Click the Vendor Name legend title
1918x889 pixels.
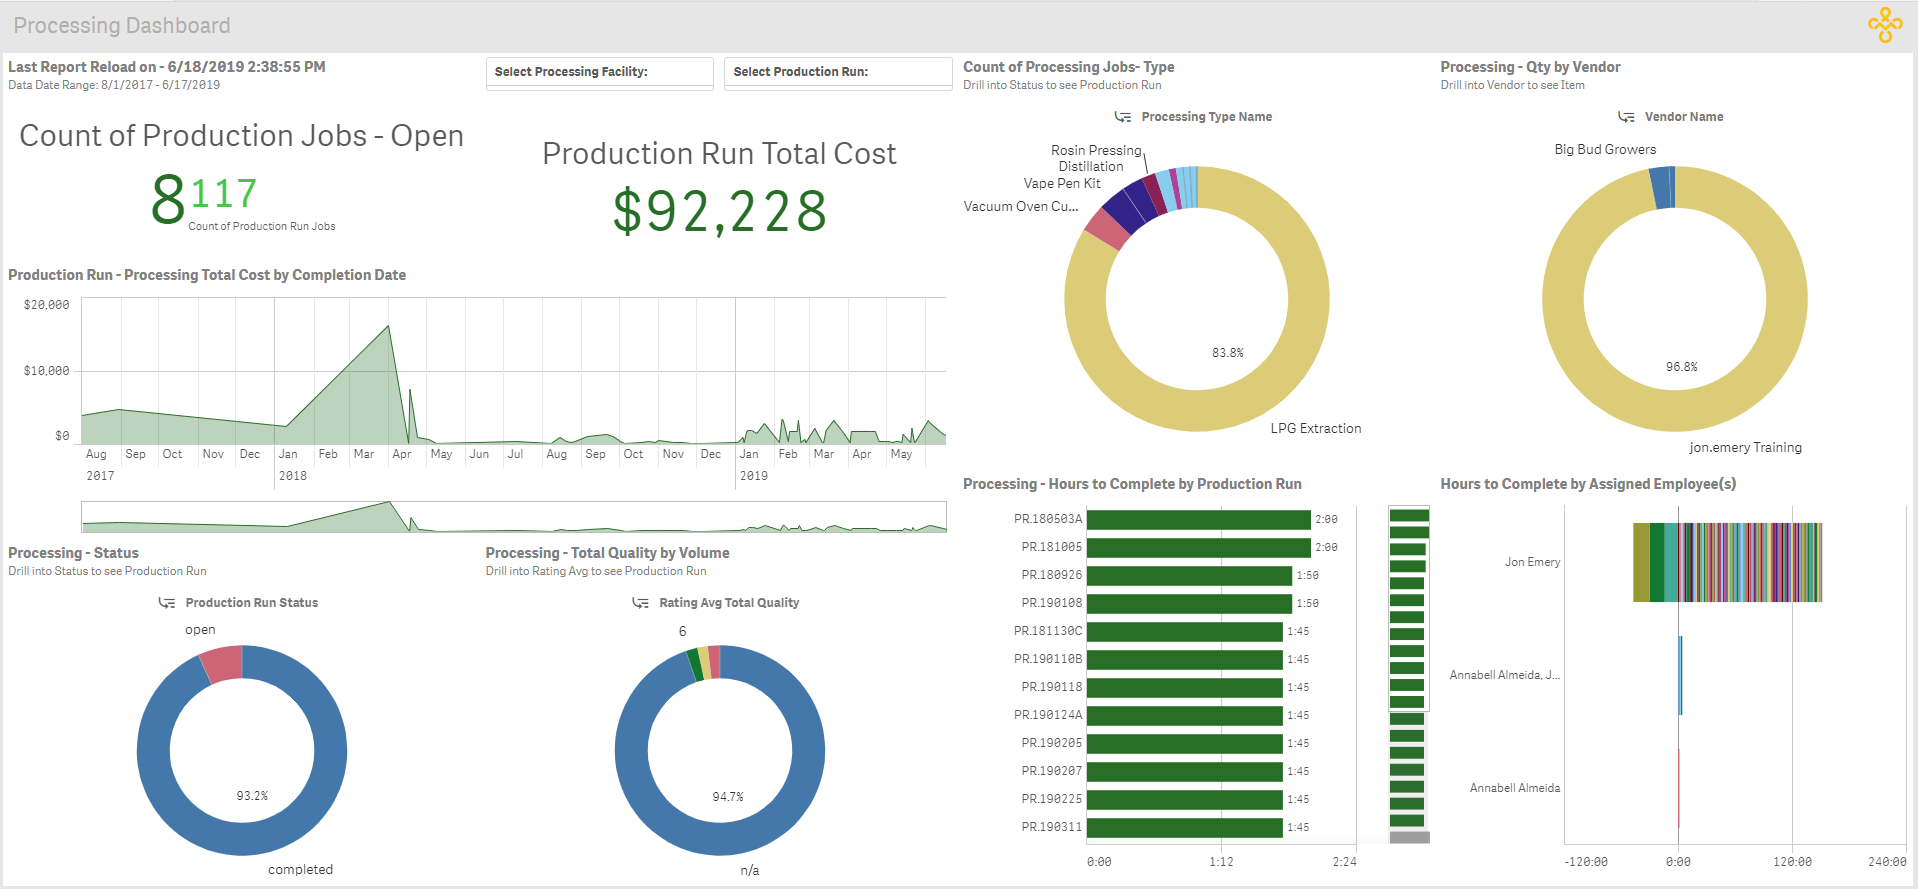coord(1683,117)
